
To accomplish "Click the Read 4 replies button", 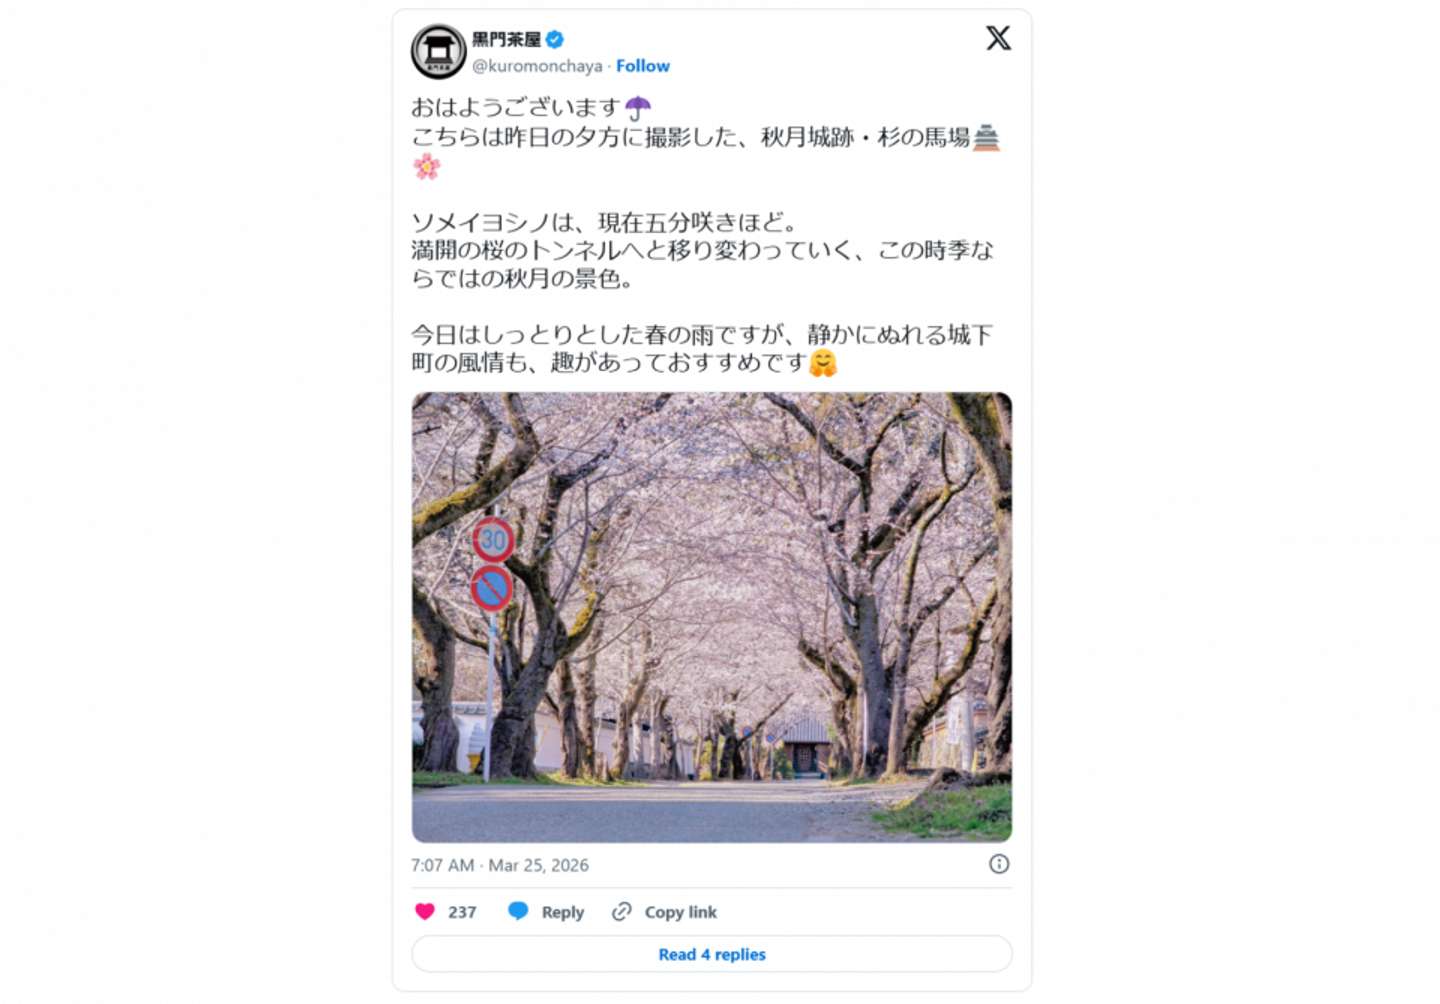I will tap(712, 954).
